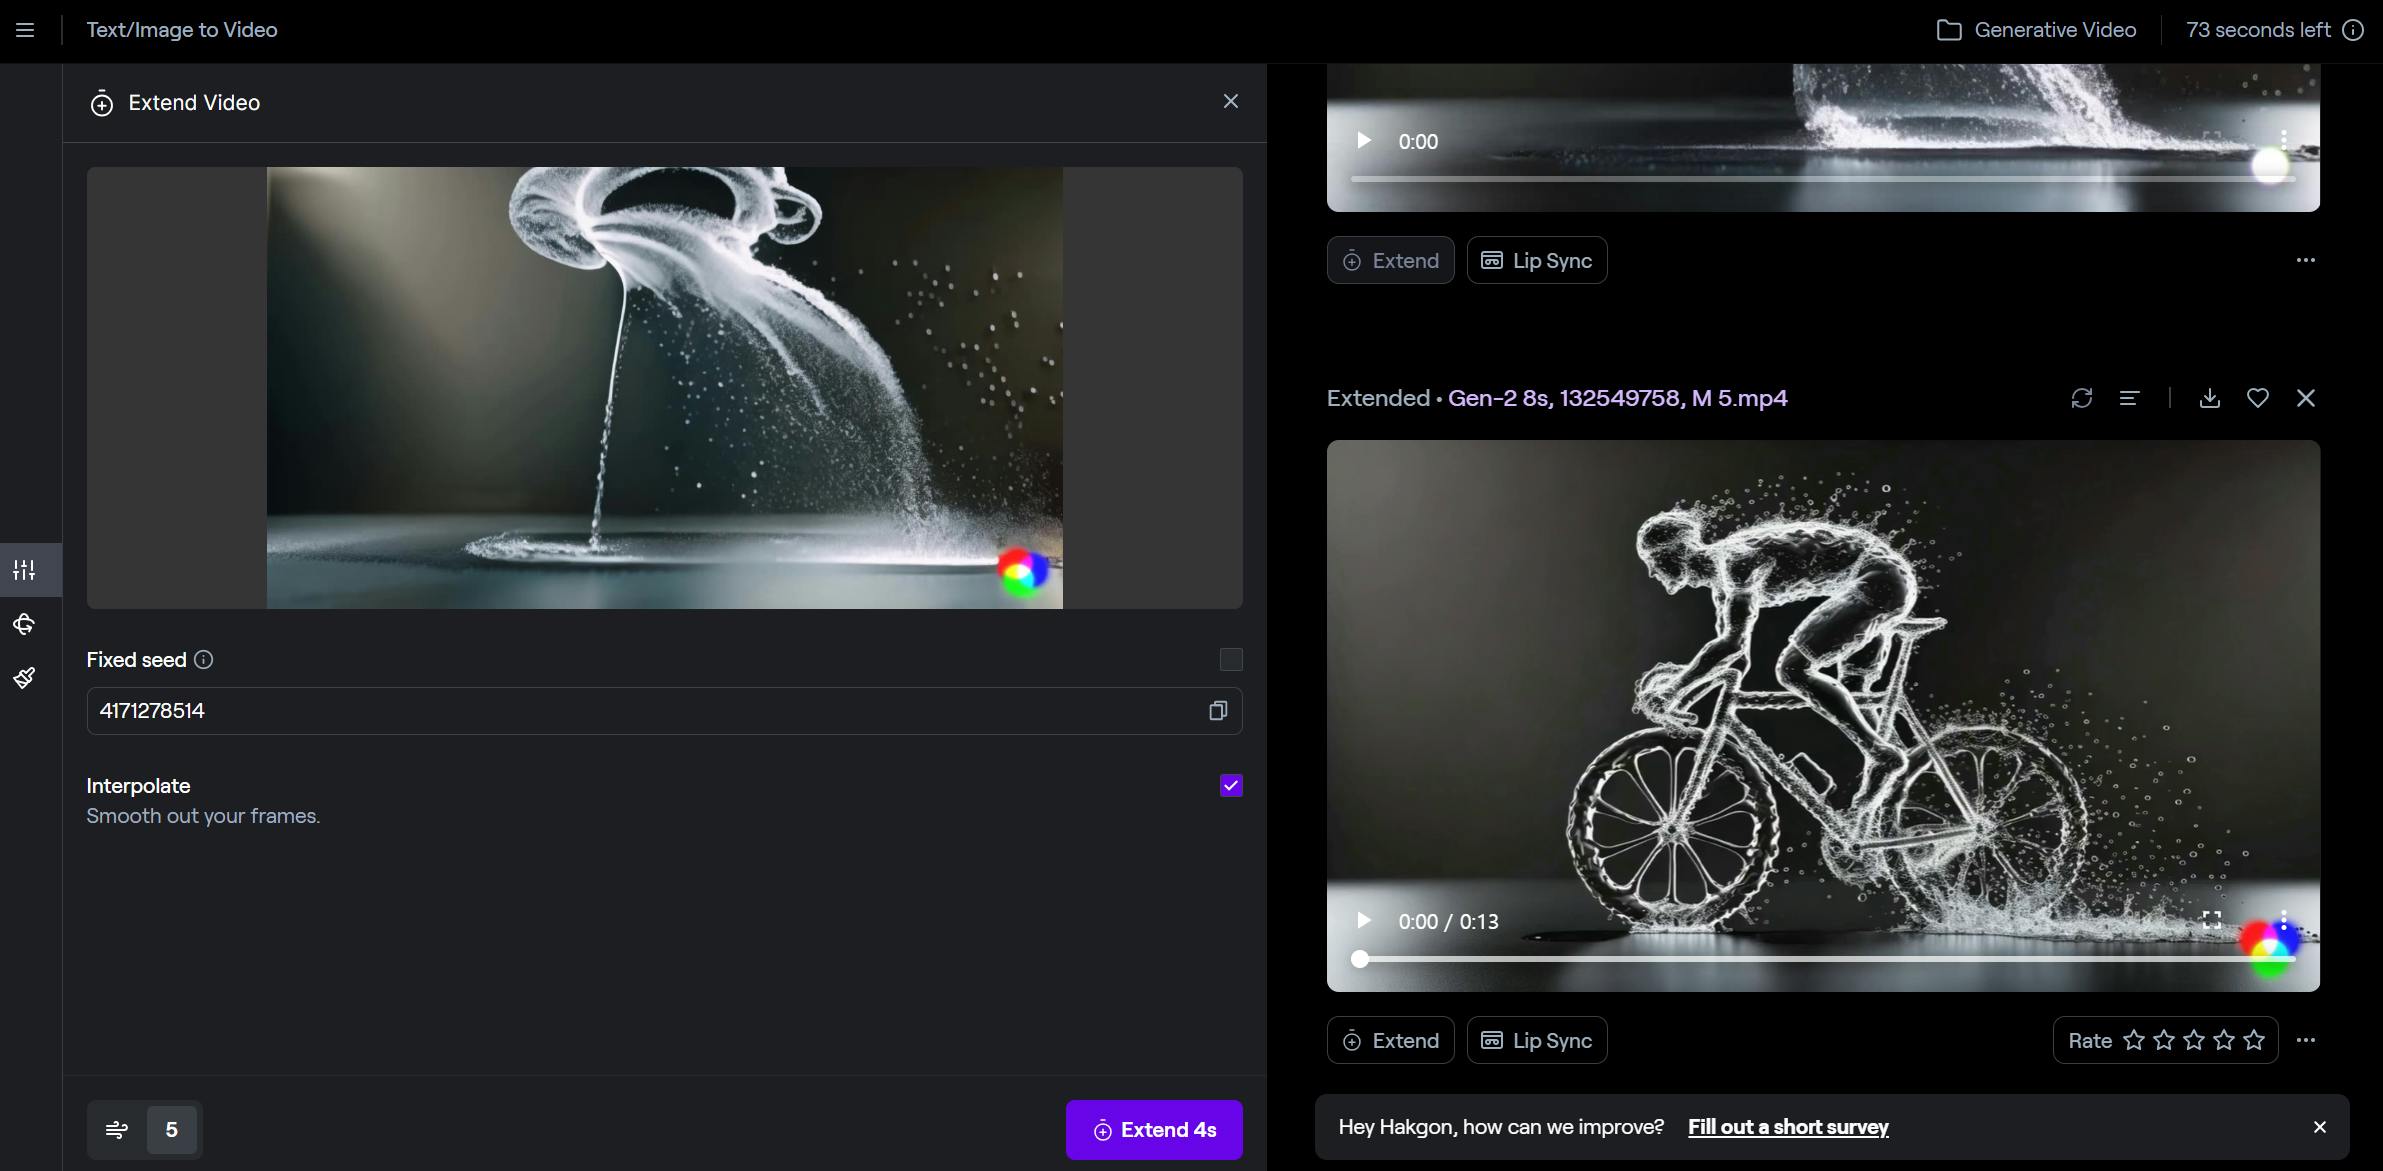Download the extended video

[2210, 398]
